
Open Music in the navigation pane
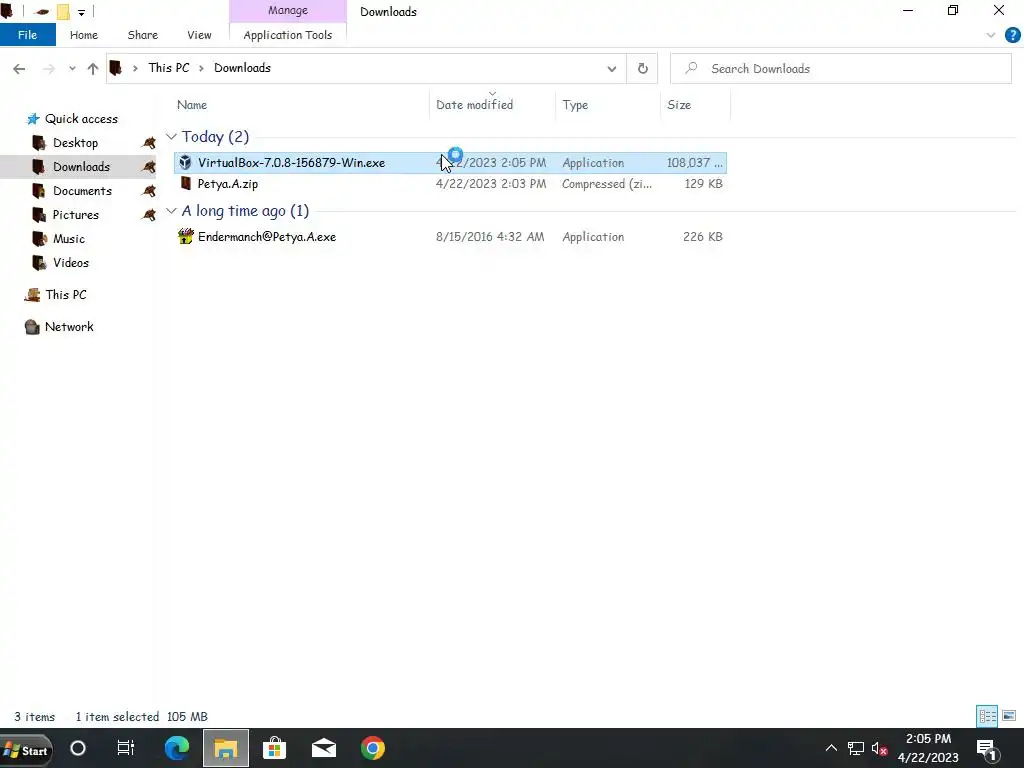point(69,239)
